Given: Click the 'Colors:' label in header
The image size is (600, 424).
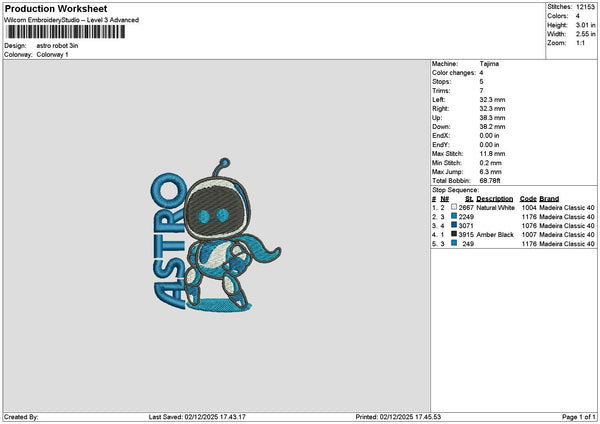Looking at the screenshot, I should 558,16.
